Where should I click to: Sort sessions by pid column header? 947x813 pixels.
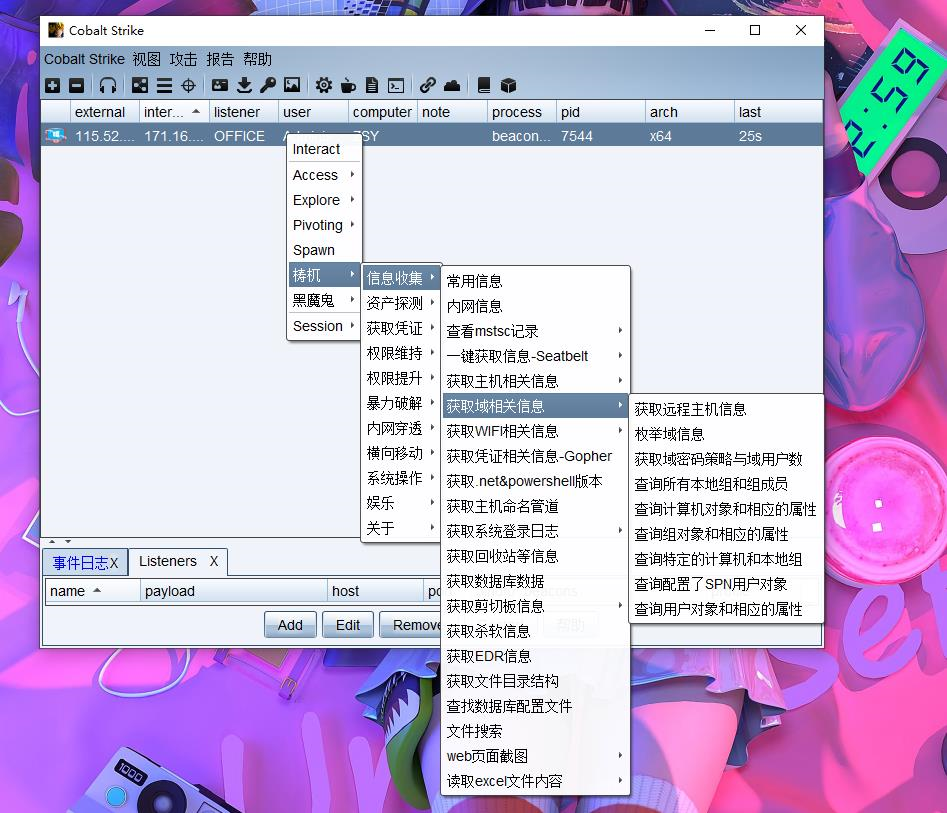(600, 112)
